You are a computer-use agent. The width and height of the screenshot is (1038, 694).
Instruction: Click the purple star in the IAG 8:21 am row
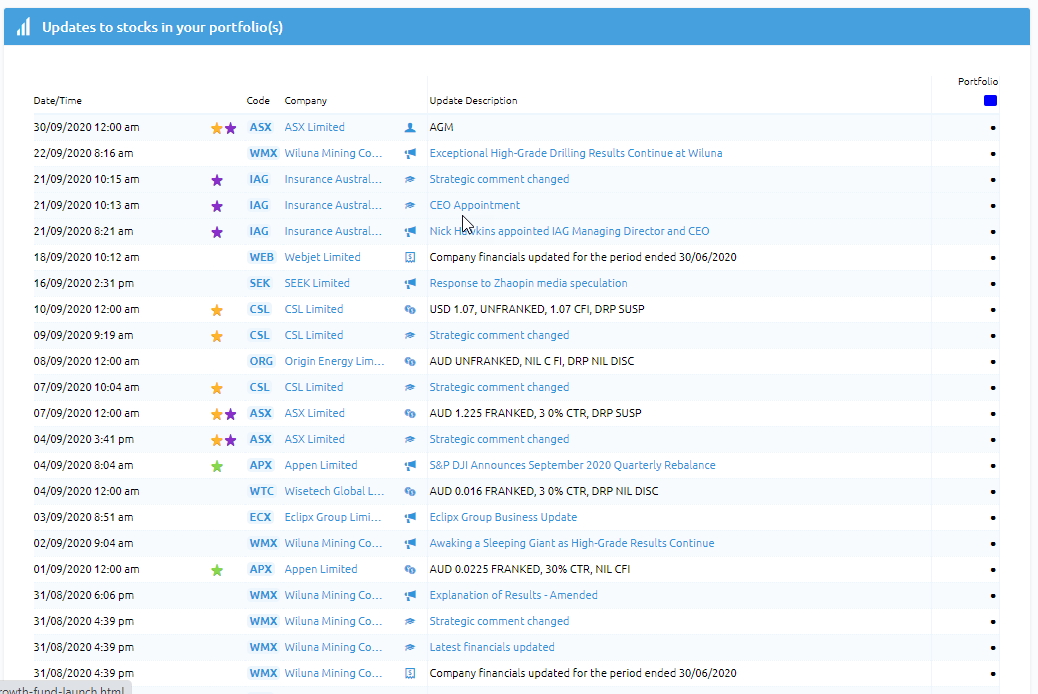pos(216,232)
